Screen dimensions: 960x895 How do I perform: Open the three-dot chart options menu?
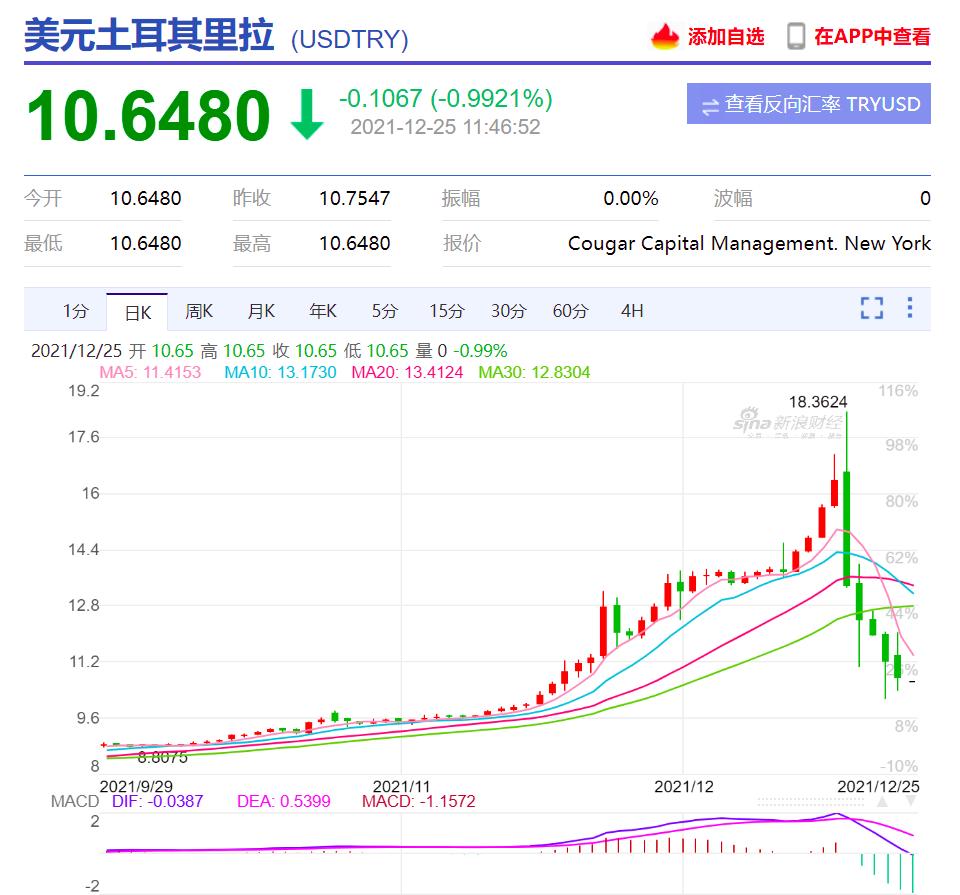tap(910, 308)
